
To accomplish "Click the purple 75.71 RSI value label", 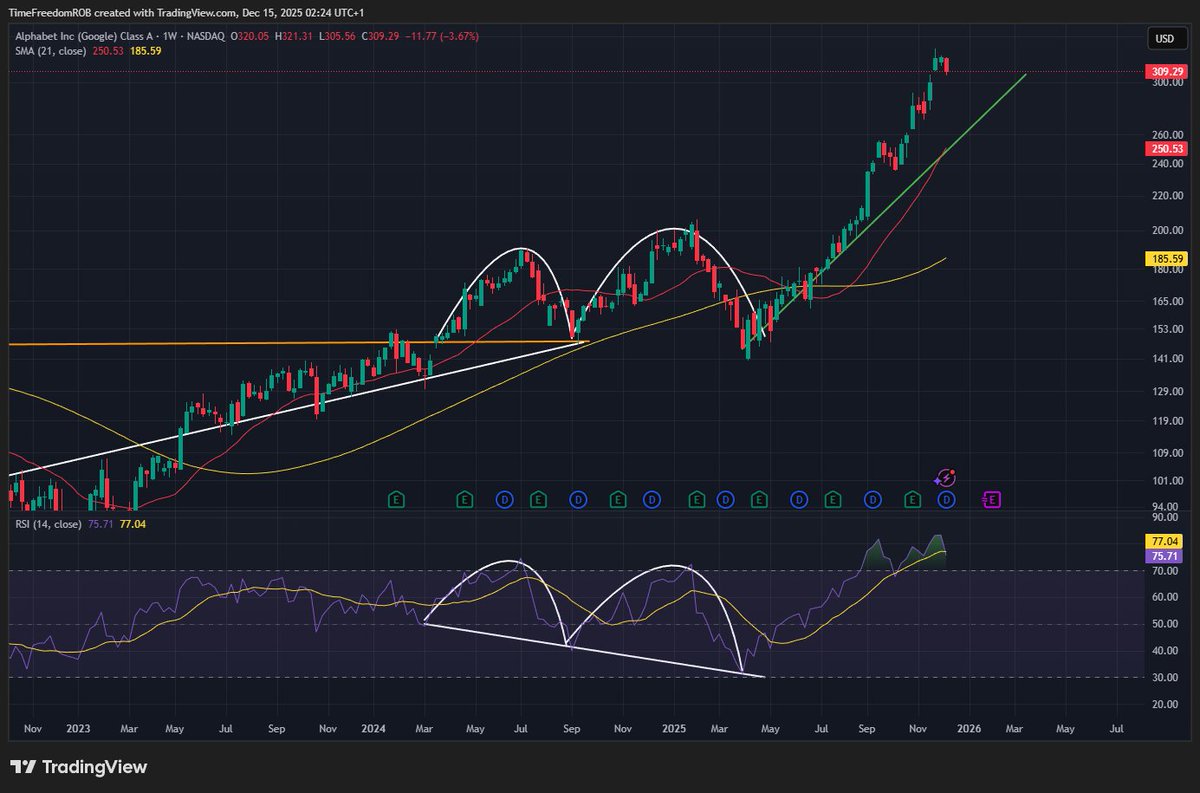I will (x=1166, y=555).
